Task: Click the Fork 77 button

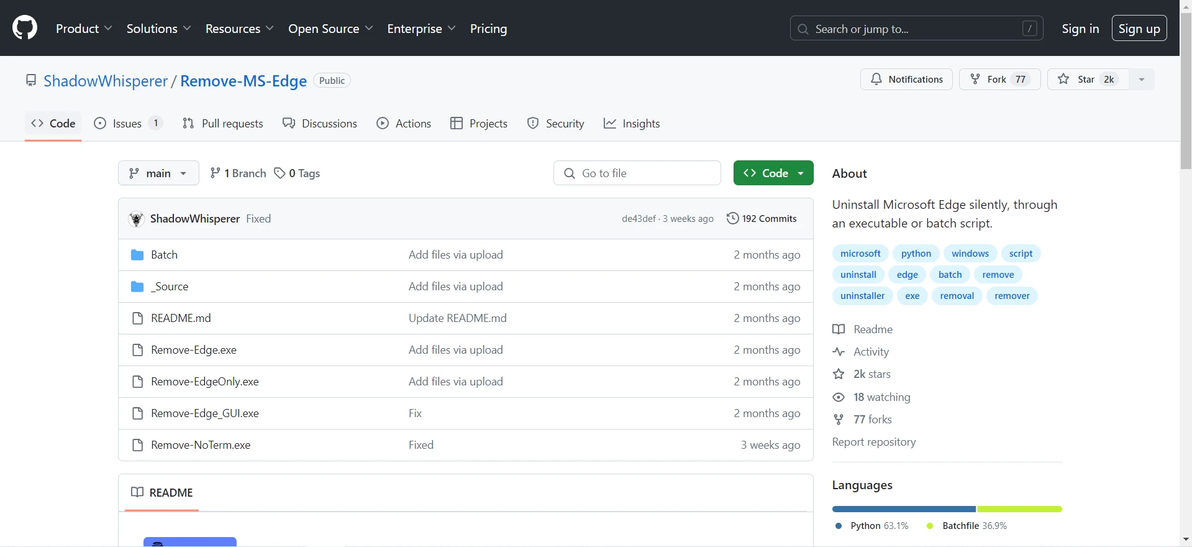Action: click(1000, 80)
